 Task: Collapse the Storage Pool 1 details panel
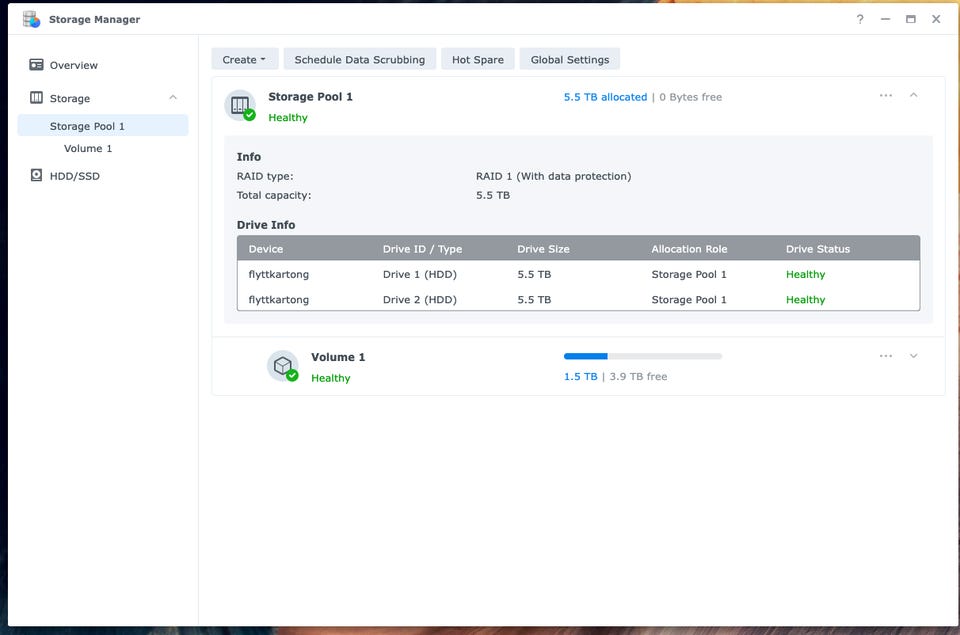[913, 96]
